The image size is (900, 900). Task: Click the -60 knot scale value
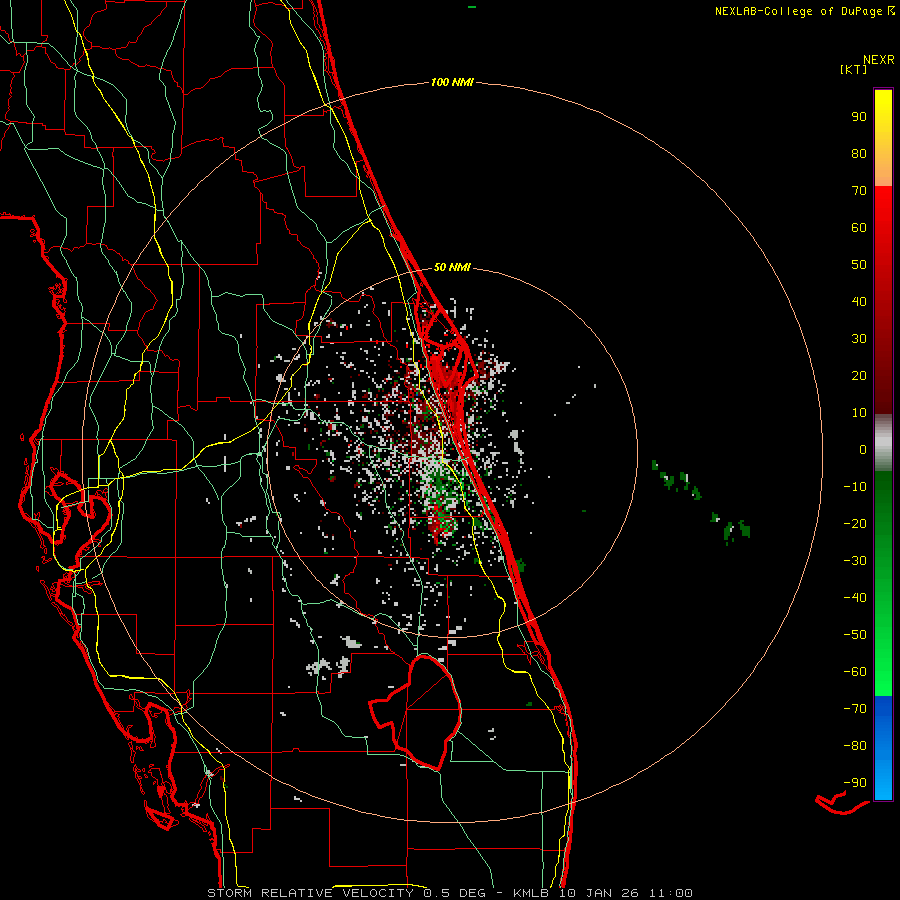(855, 672)
